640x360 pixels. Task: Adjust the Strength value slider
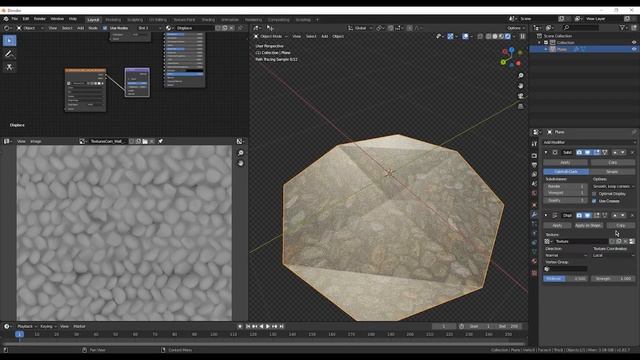[613, 278]
